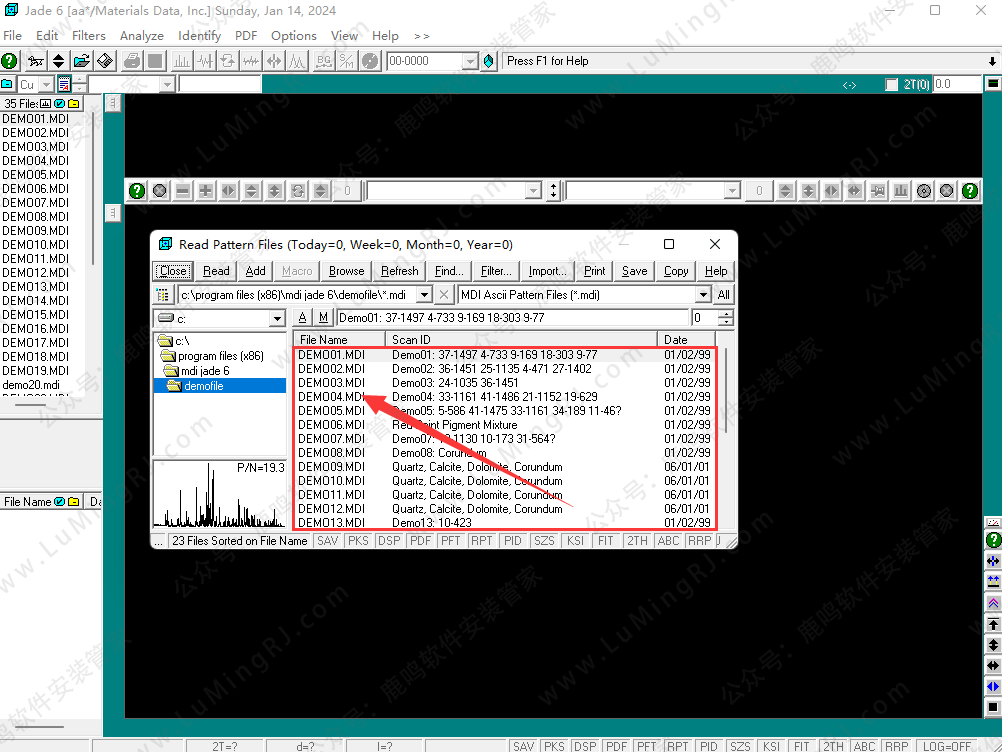Toggle the A sort button in dialog
This screenshot has height=752, width=1002.
pos(302,318)
